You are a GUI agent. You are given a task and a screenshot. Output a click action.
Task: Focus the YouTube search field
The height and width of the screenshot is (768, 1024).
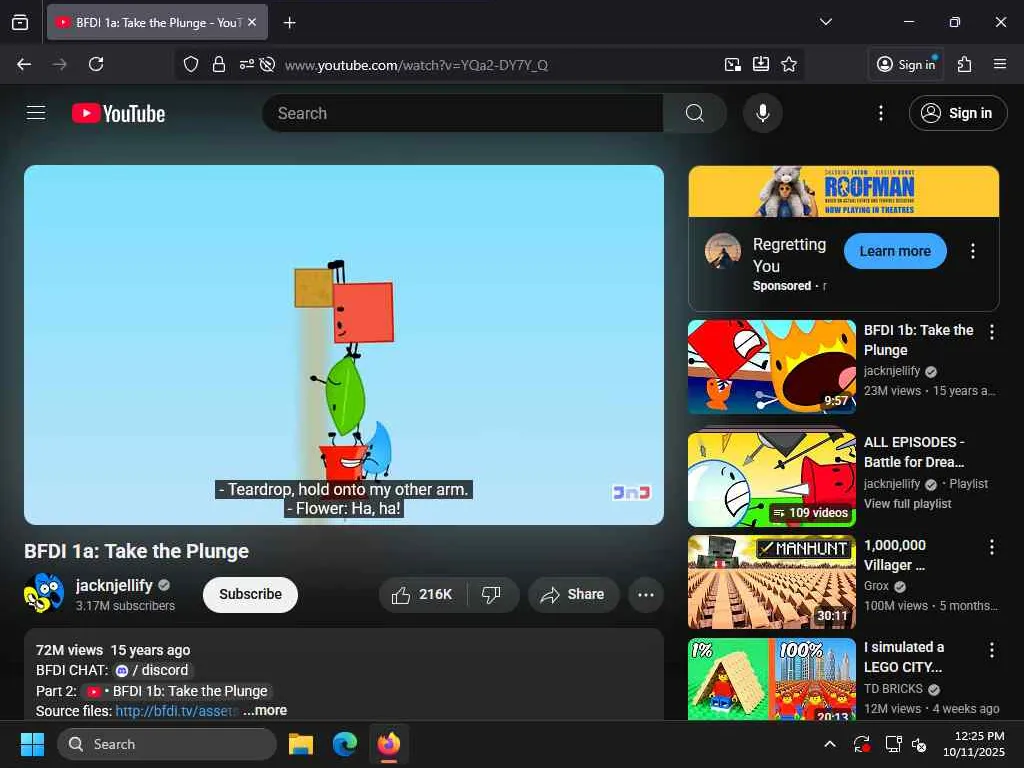pyautogui.click(x=463, y=113)
